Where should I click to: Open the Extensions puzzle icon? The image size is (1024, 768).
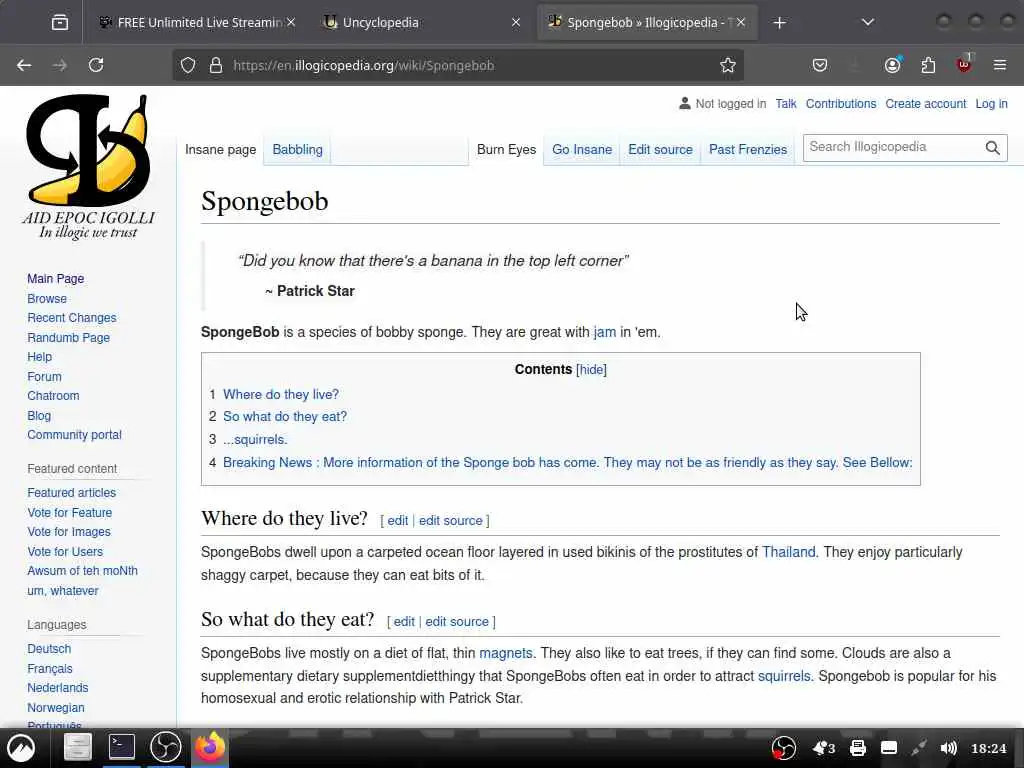(x=928, y=65)
